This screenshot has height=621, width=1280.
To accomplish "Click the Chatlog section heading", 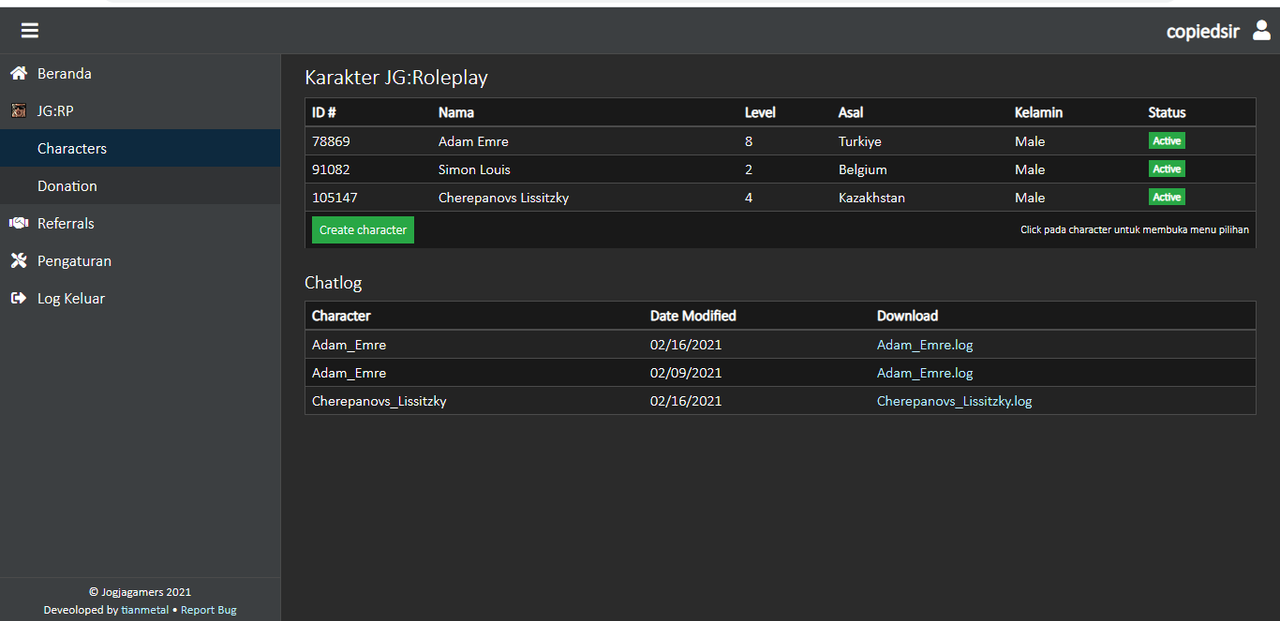I will pos(333,283).
